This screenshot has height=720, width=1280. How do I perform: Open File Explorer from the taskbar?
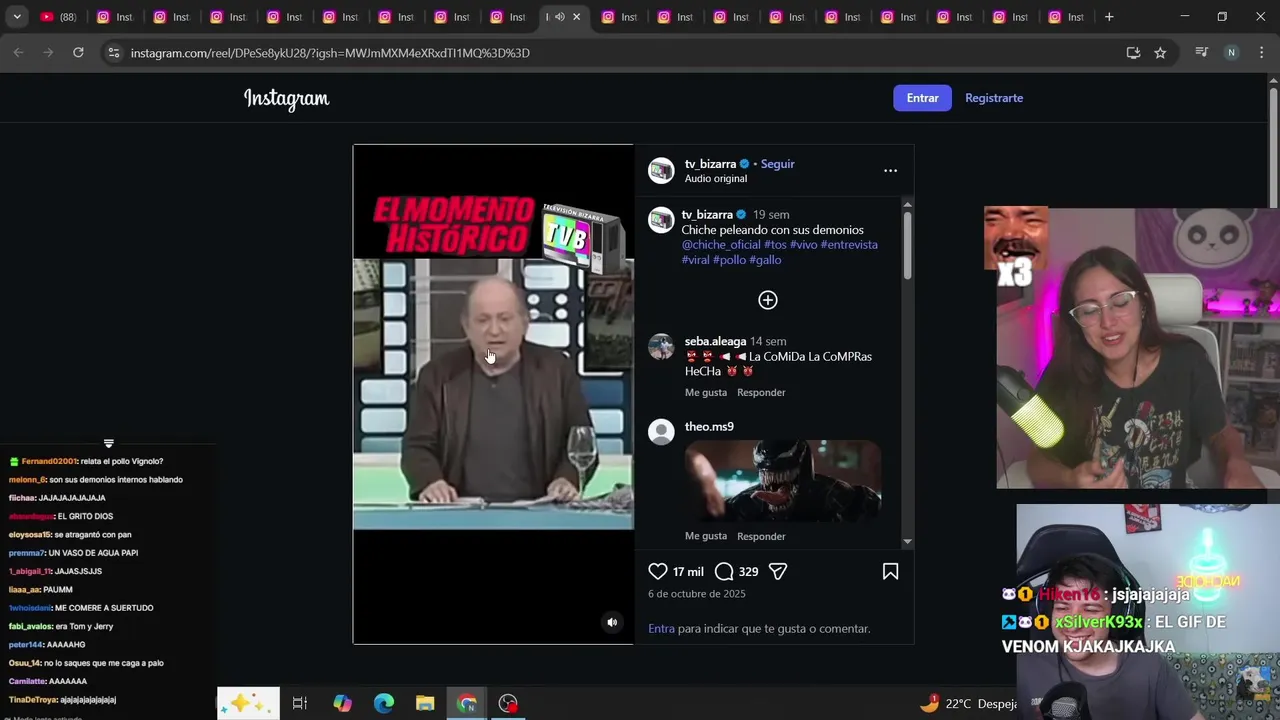425,703
